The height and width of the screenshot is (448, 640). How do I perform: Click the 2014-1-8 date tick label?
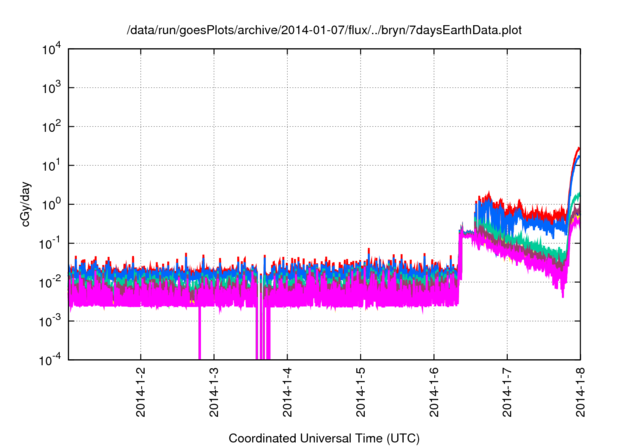580,392
